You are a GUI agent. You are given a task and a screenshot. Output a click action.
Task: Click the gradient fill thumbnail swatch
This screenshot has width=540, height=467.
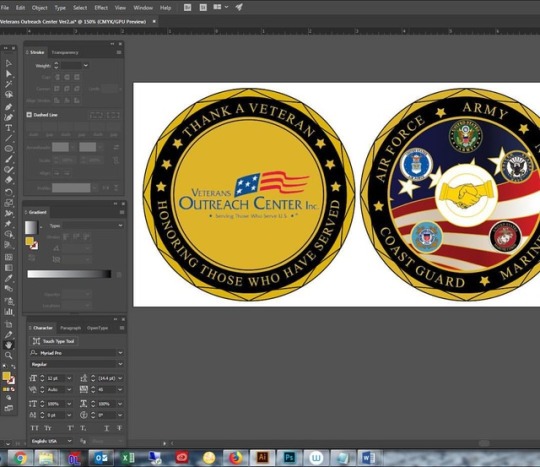pos(31,227)
